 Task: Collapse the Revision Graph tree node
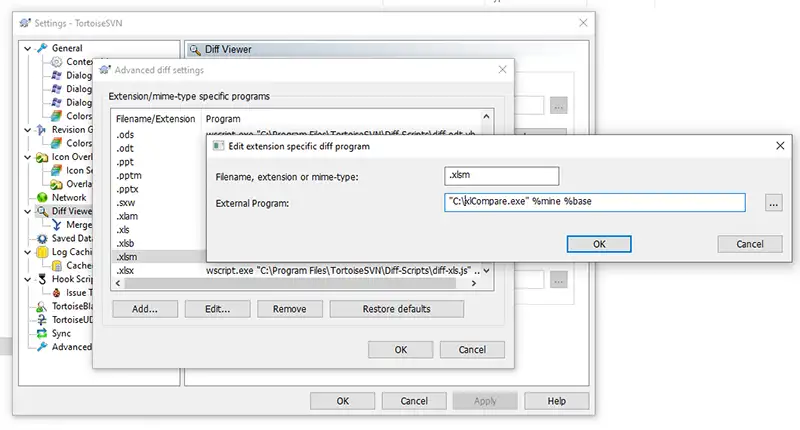tap(28, 130)
